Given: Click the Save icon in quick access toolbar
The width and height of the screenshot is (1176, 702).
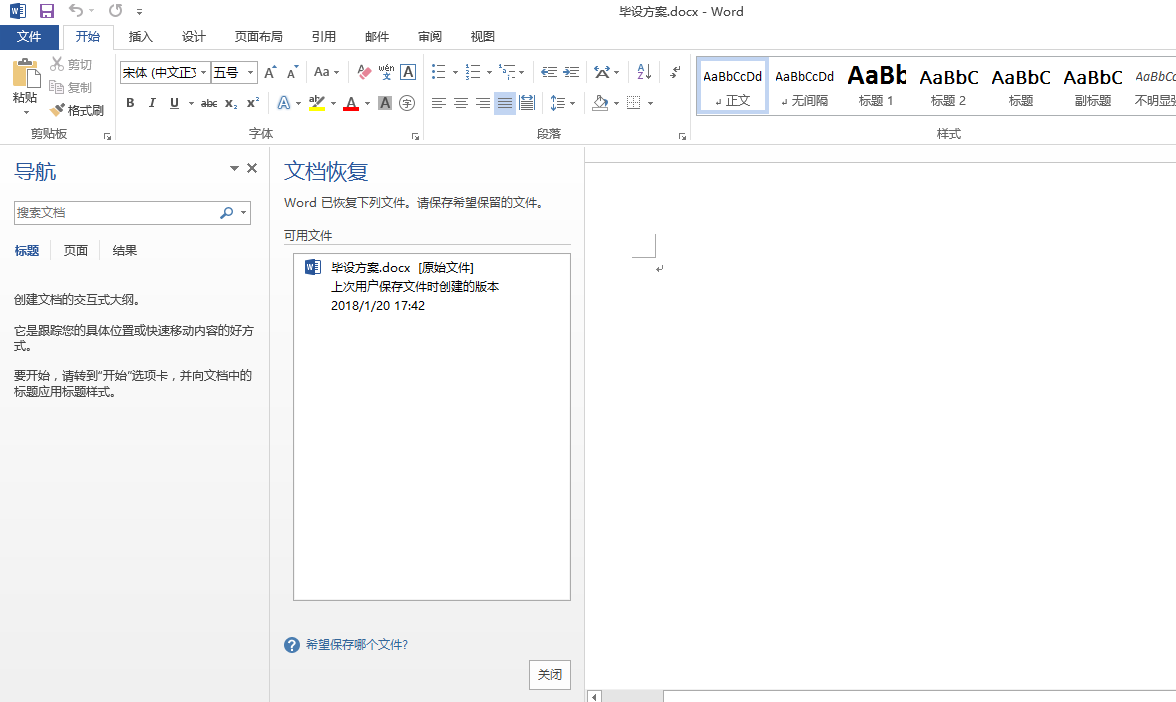Looking at the screenshot, I should point(46,11).
